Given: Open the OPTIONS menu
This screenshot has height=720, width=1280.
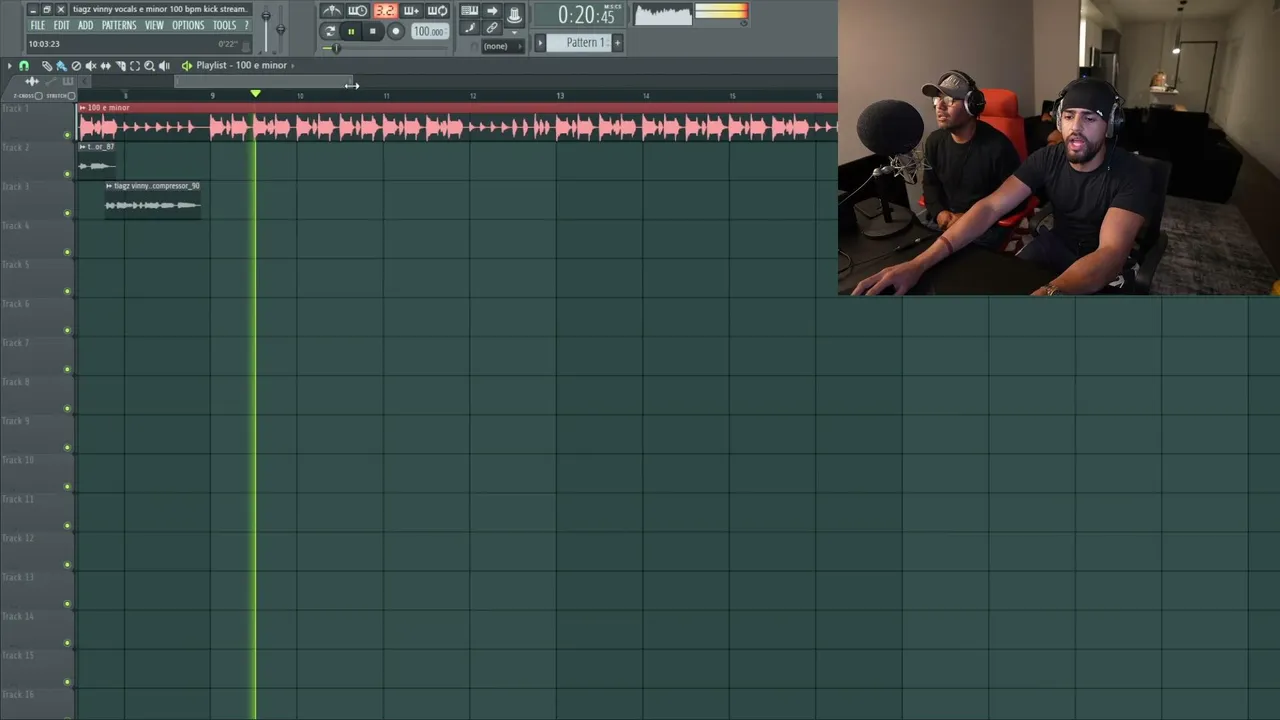Looking at the screenshot, I should click(x=188, y=26).
